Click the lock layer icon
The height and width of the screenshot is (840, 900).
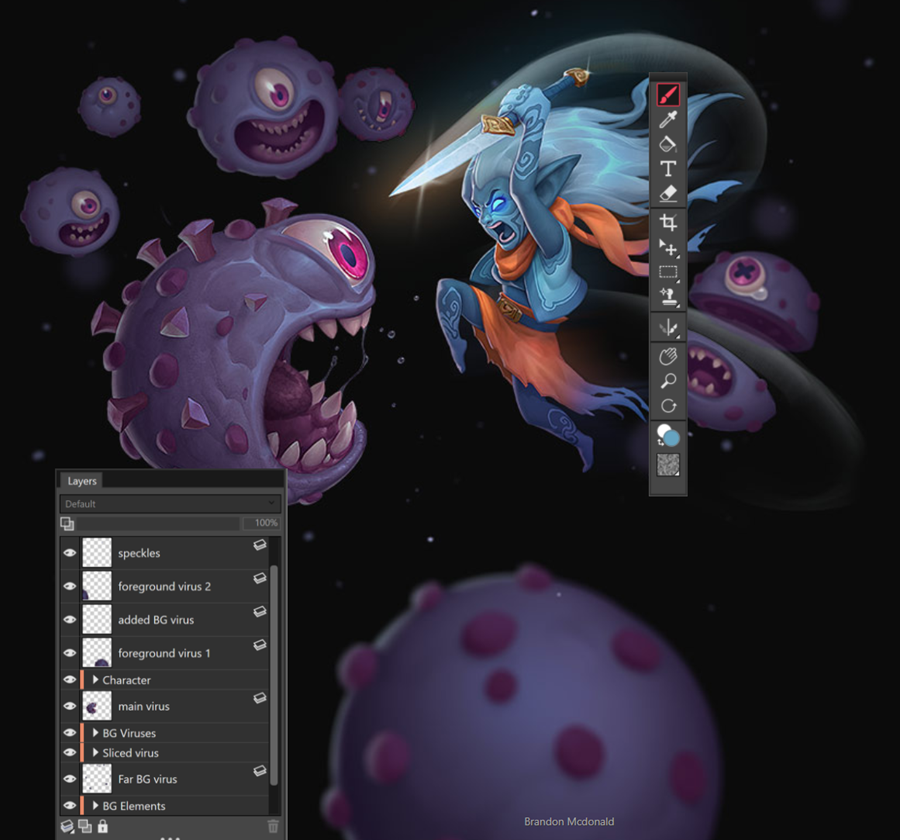(x=102, y=826)
